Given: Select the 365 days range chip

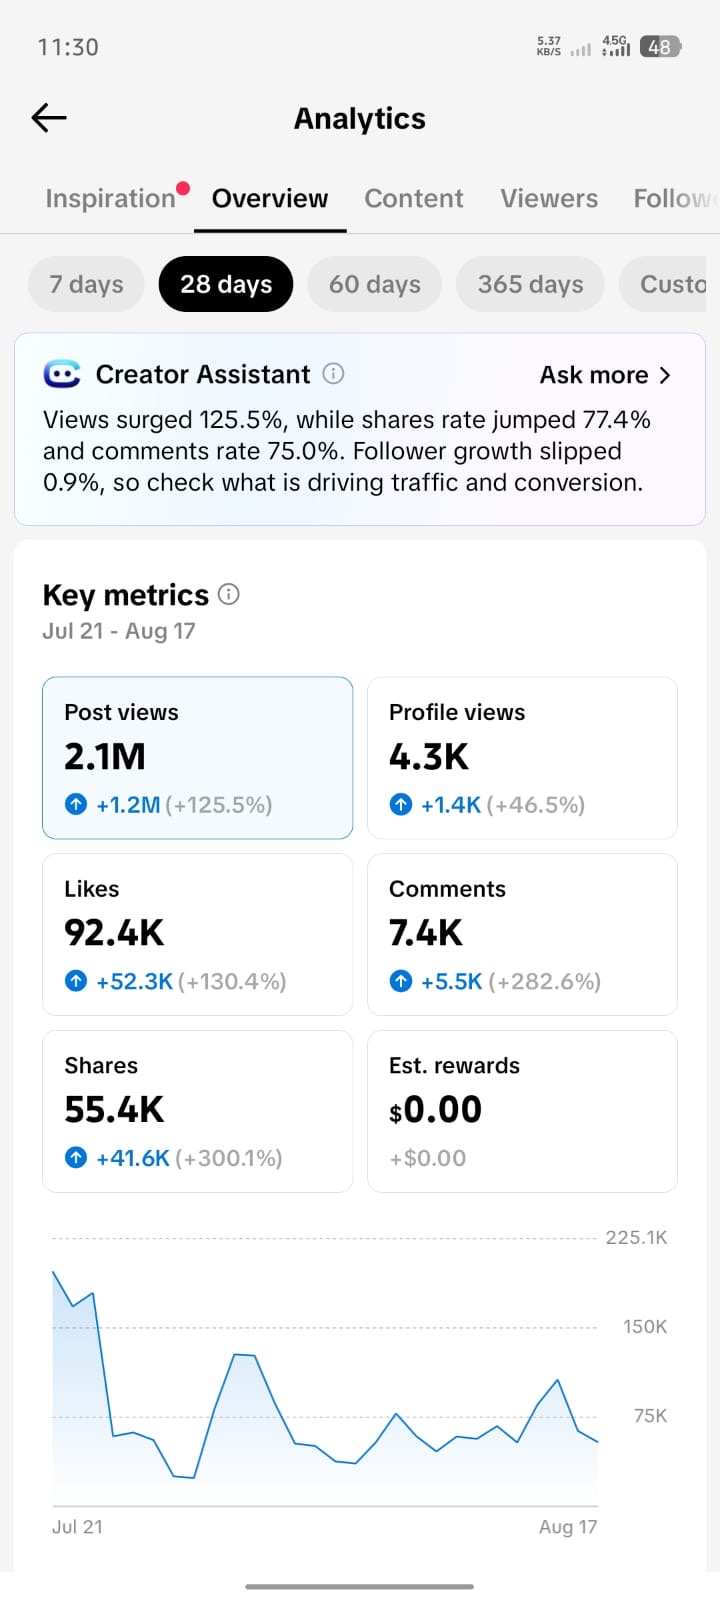Looking at the screenshot, I should click(x=530, y=284).
